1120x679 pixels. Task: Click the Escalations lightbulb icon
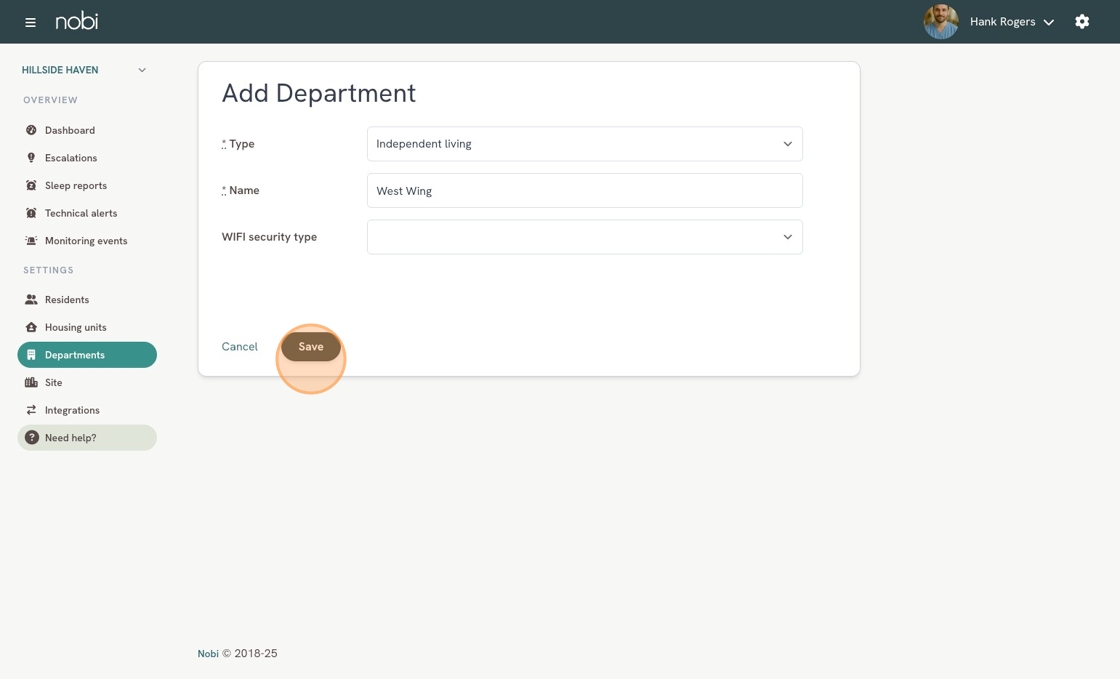pyautogui.click(x=31, y=158)
